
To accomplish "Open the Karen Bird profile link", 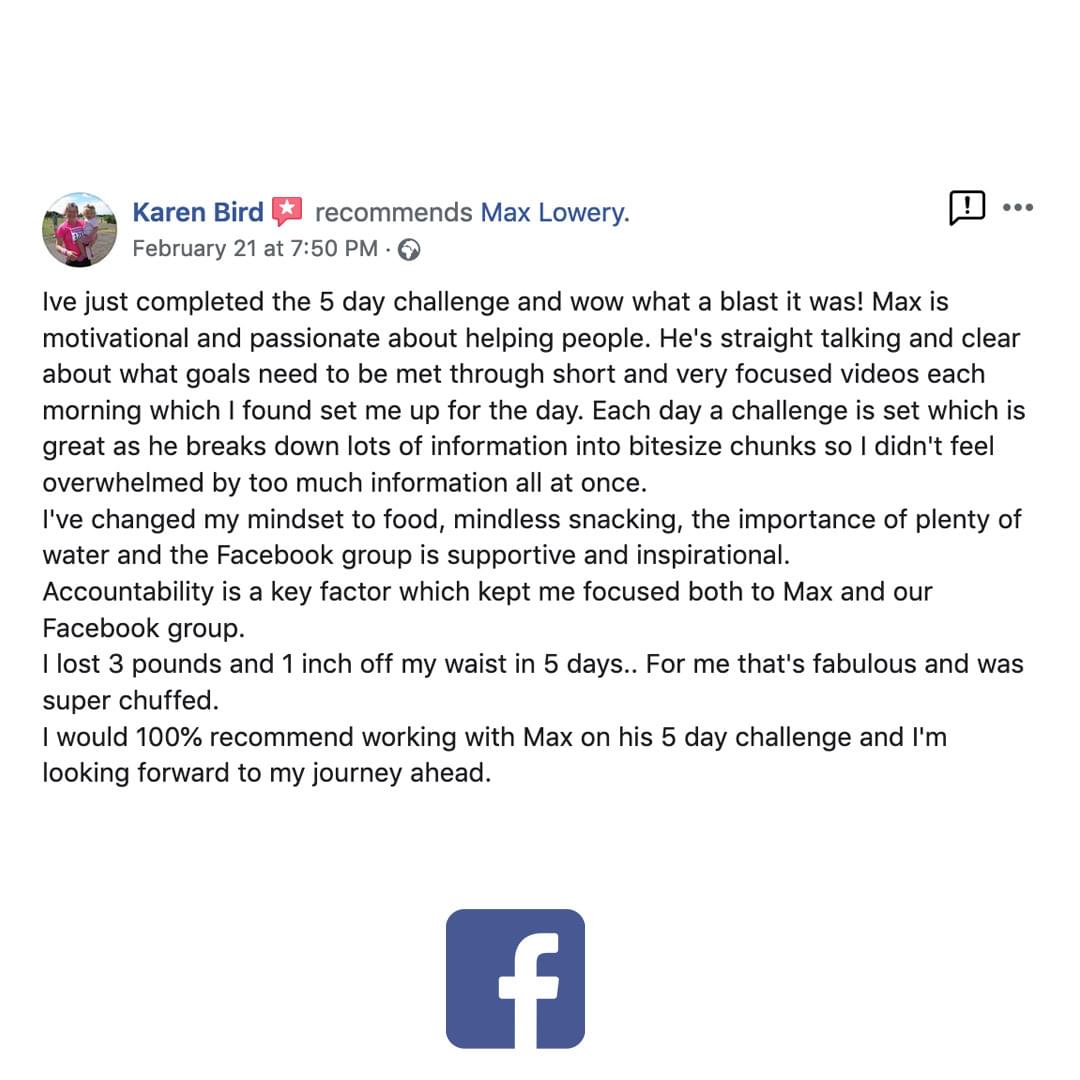I will point(198,212).
